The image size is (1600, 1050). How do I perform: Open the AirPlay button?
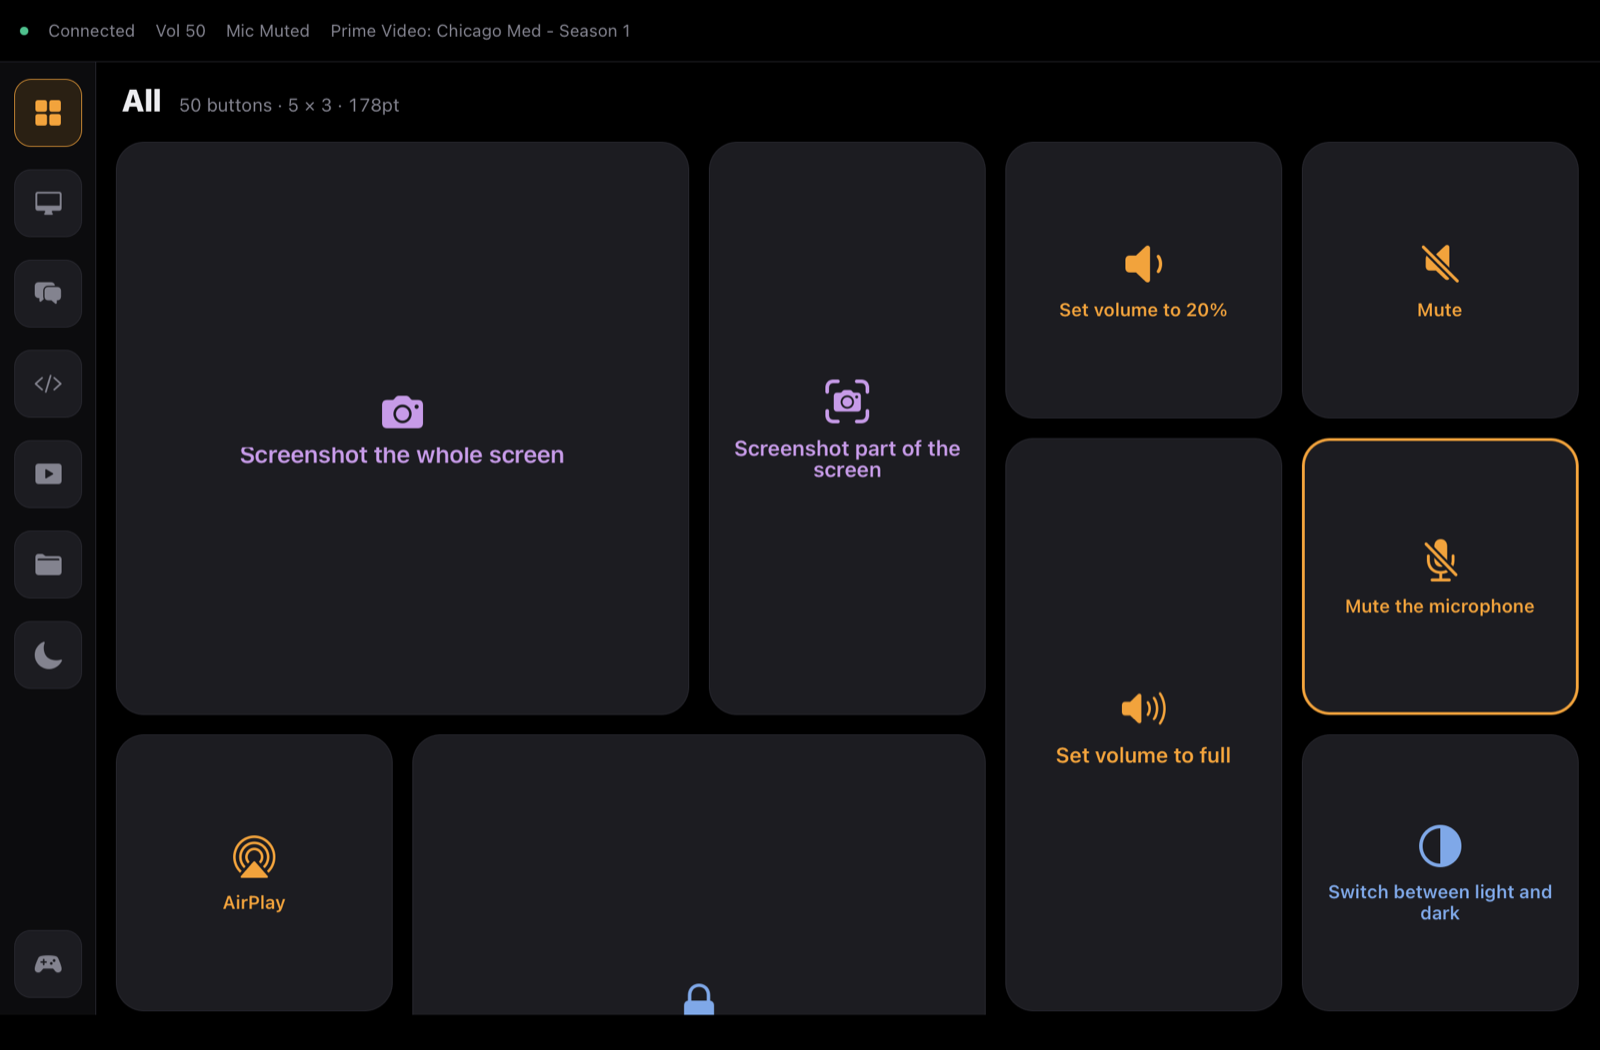point(254,872)
